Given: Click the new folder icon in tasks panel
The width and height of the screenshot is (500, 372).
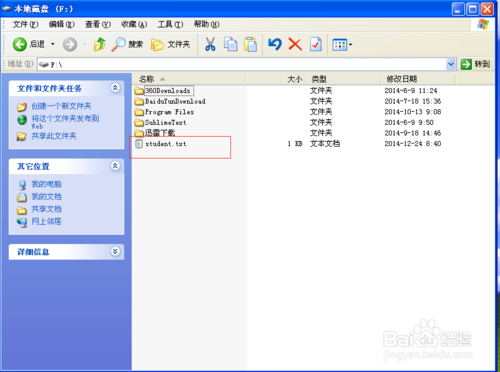Looking at the screenshot, I should coord(22,107).
